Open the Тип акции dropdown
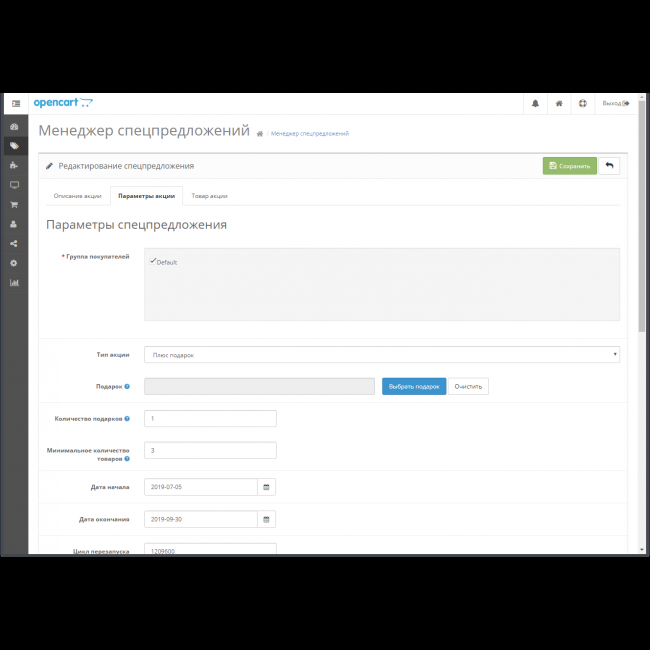Viewport: 650px width, 650px height. pos(382,355)
